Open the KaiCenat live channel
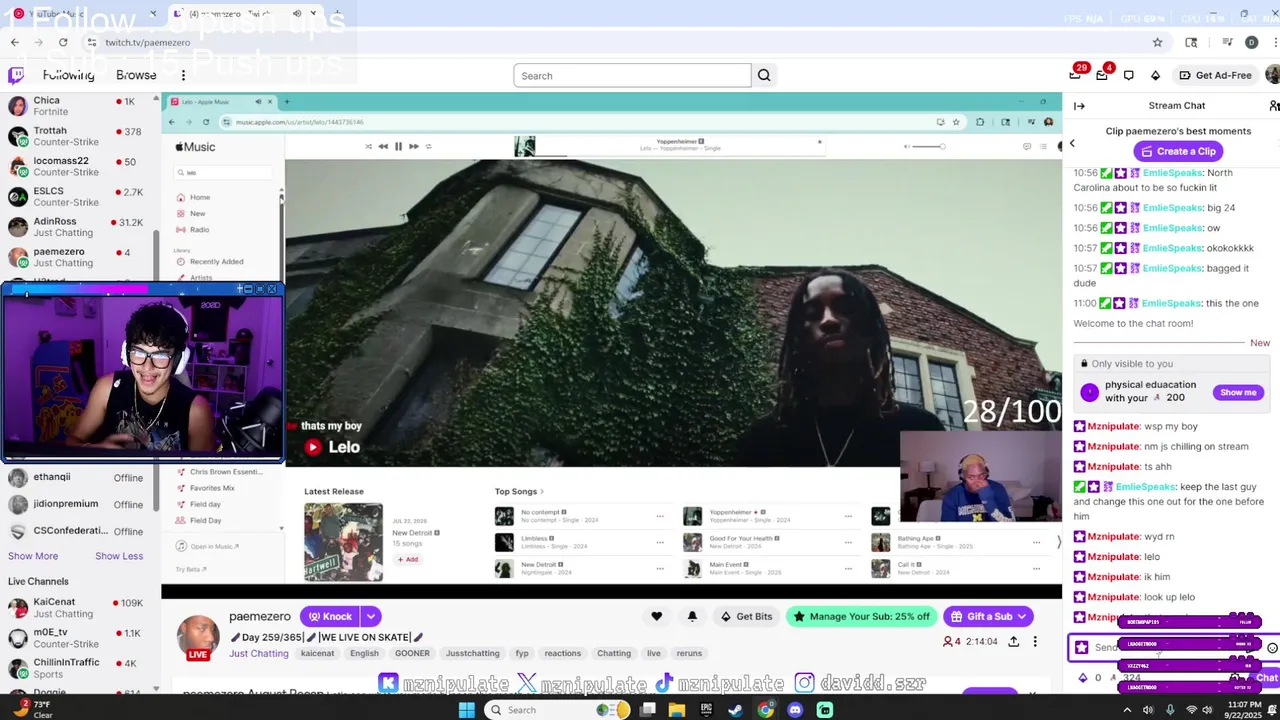The width and height of the screenshot is (1280, 720). [78, 608]
